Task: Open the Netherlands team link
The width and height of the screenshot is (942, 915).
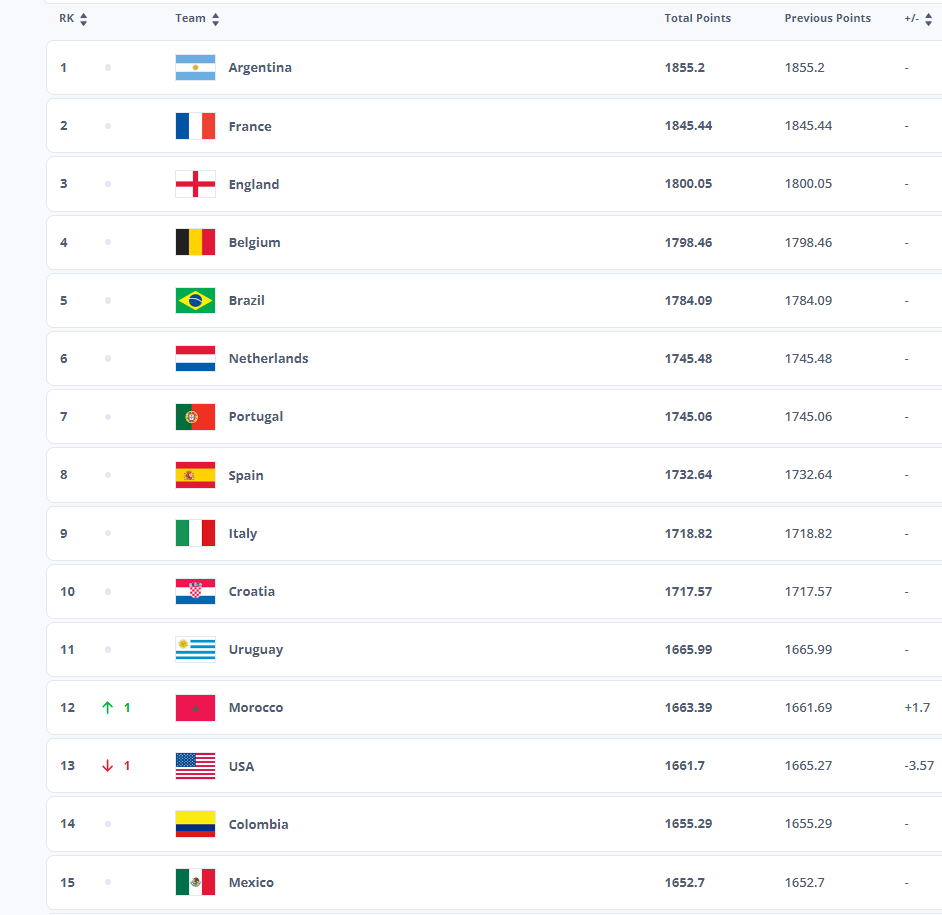Action: point(268,358)
